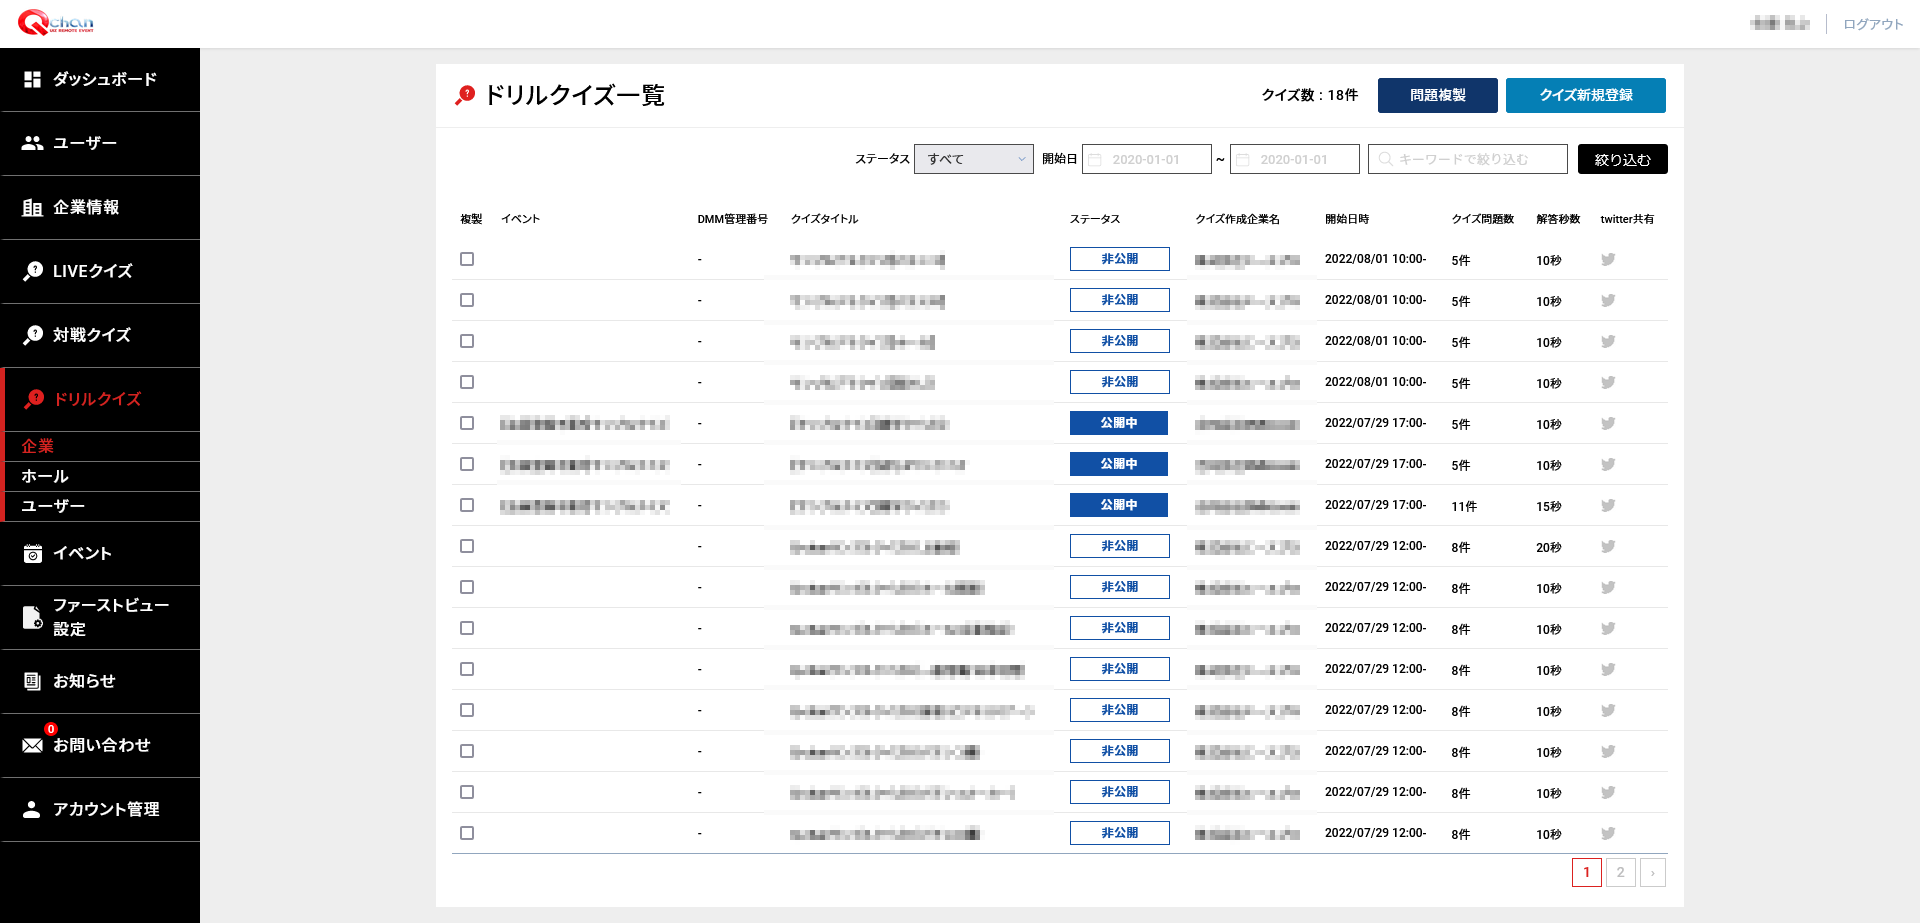
Task: Click the keyword search input field
Action: 1467,159
